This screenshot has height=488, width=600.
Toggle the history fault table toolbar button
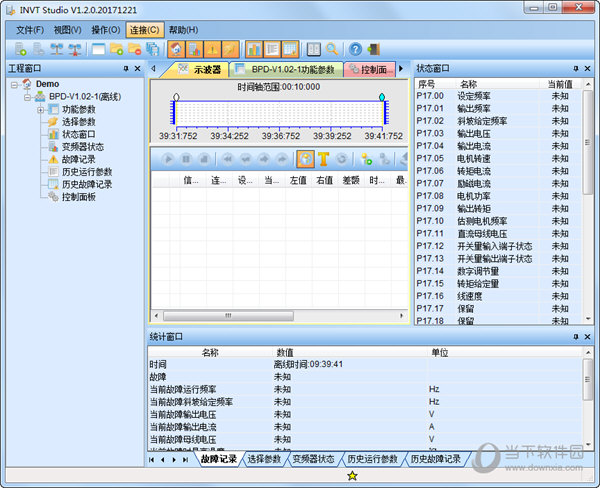pos(290,49)
